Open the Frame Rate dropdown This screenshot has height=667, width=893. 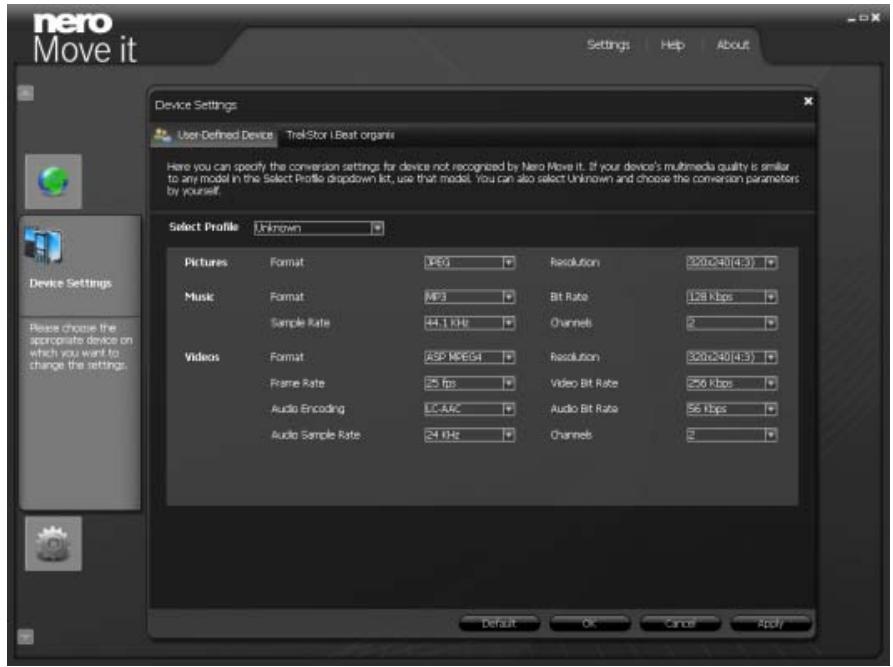coord(470,383)
